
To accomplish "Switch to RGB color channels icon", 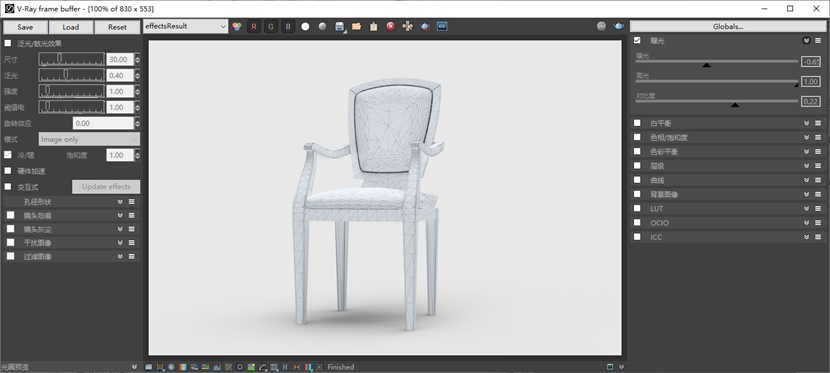I will [237, 26].
